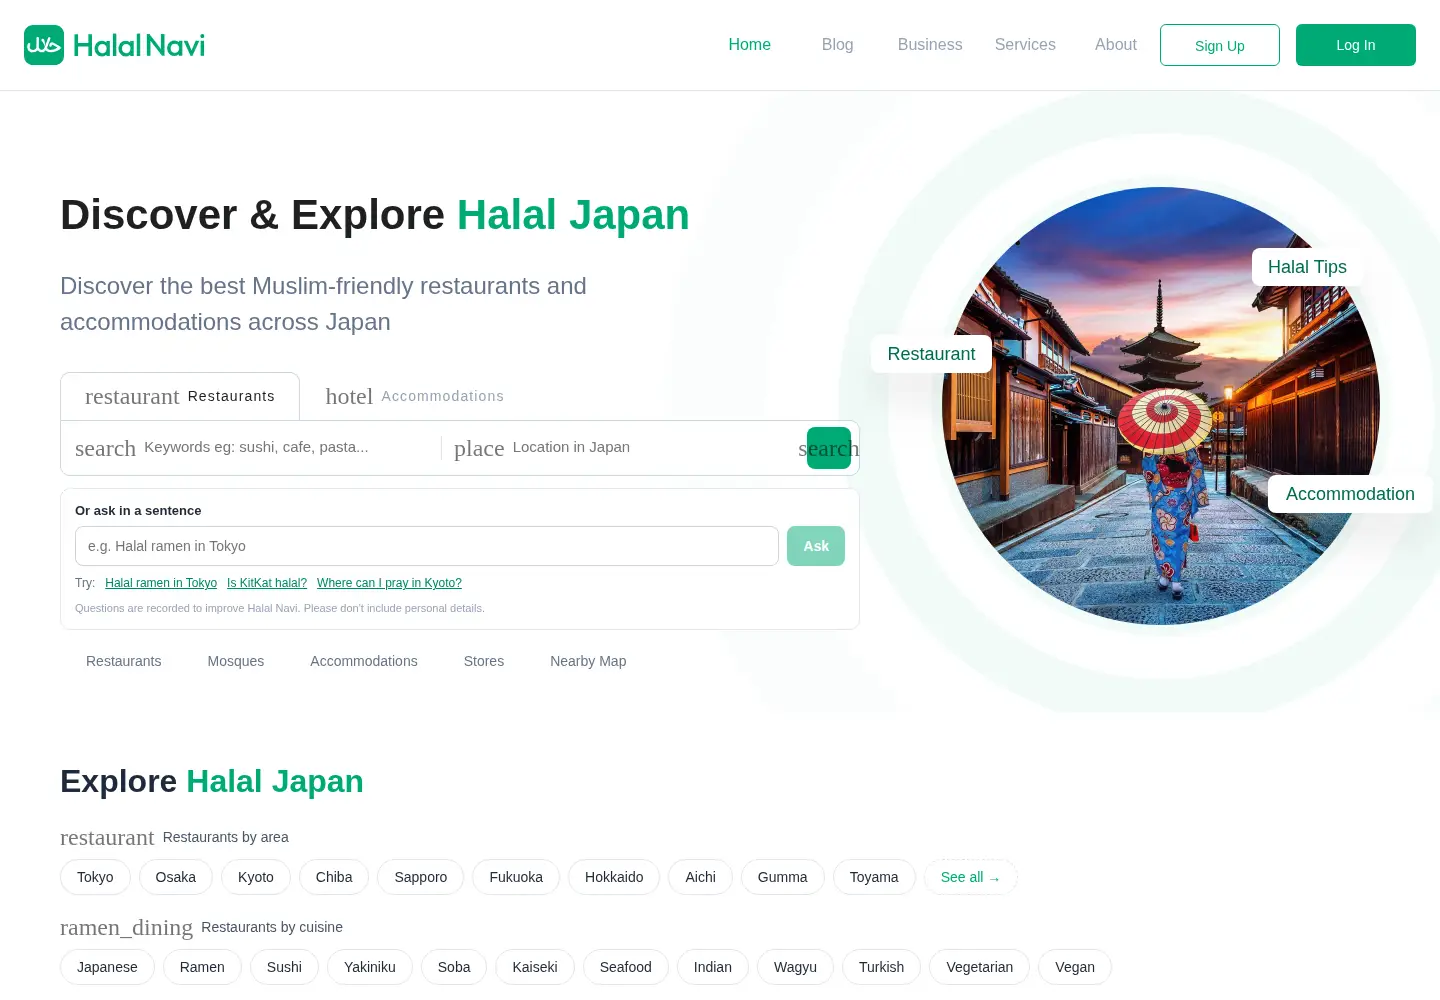Select the Kyoto area chip
The width and height of the screenshot is (1440, 1000).
point(256,877)
